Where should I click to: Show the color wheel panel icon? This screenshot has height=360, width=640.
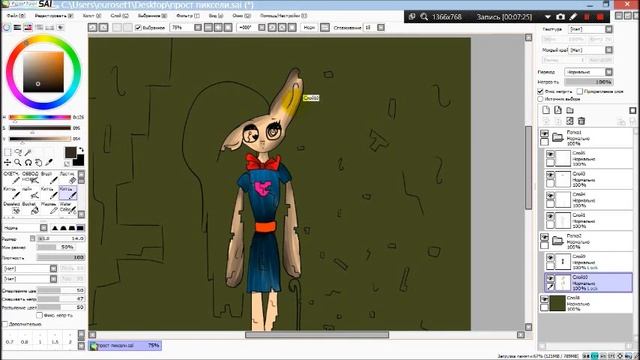click(7, 27)
